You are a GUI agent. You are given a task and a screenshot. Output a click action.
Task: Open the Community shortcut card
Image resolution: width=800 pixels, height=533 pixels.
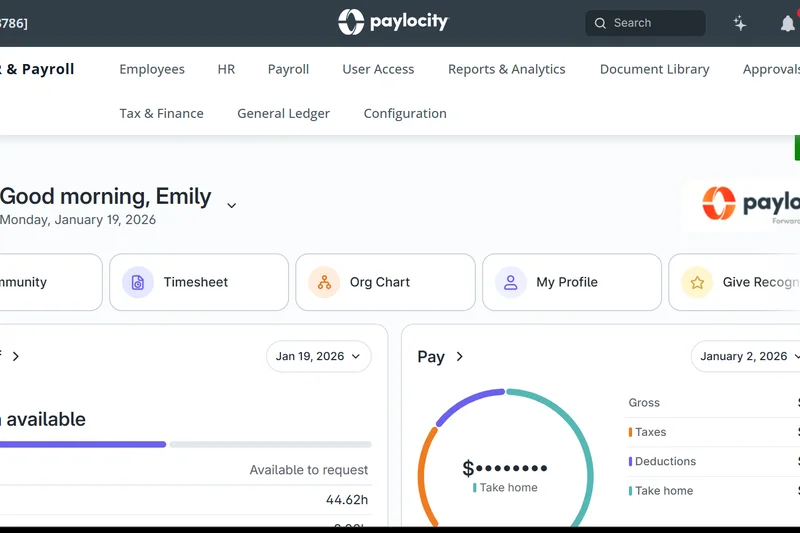click(51, 282)
